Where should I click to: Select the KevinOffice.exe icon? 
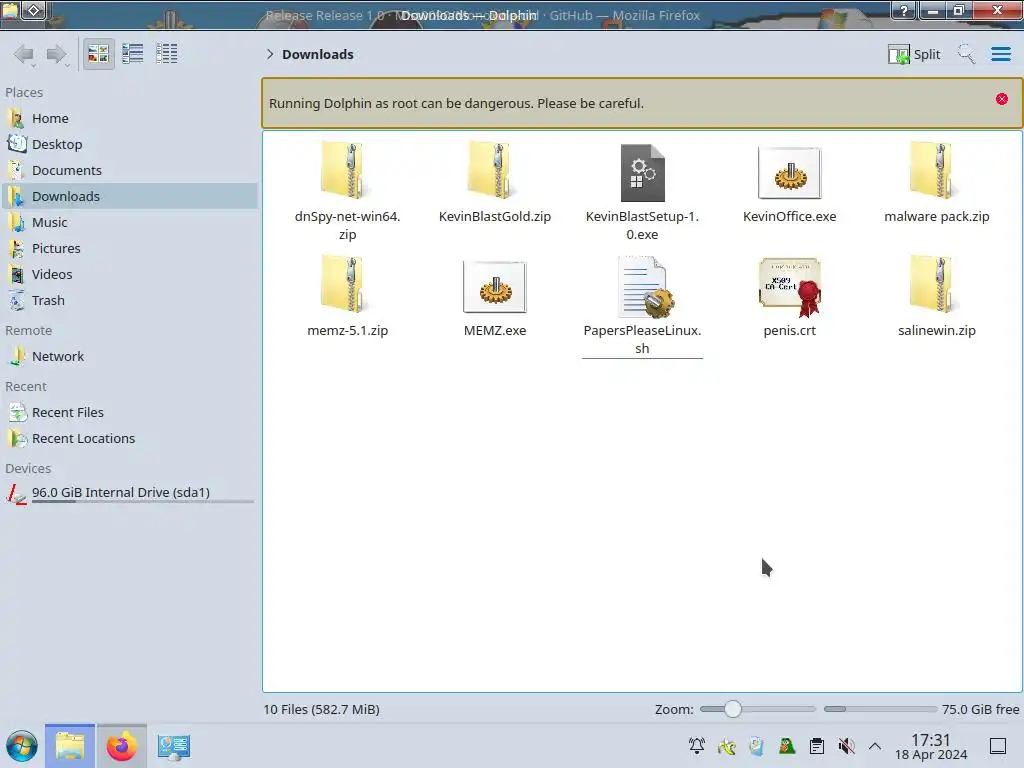click(x=790, y=172)
